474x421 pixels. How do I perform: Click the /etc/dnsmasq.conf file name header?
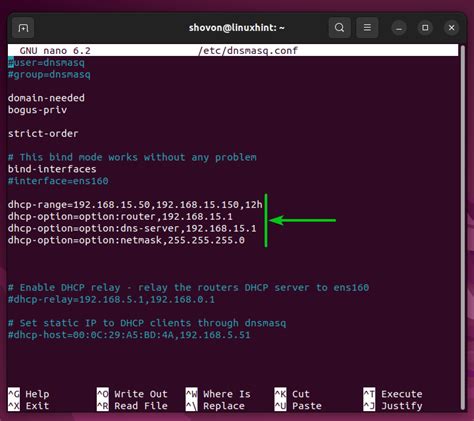tap(248, 51)
